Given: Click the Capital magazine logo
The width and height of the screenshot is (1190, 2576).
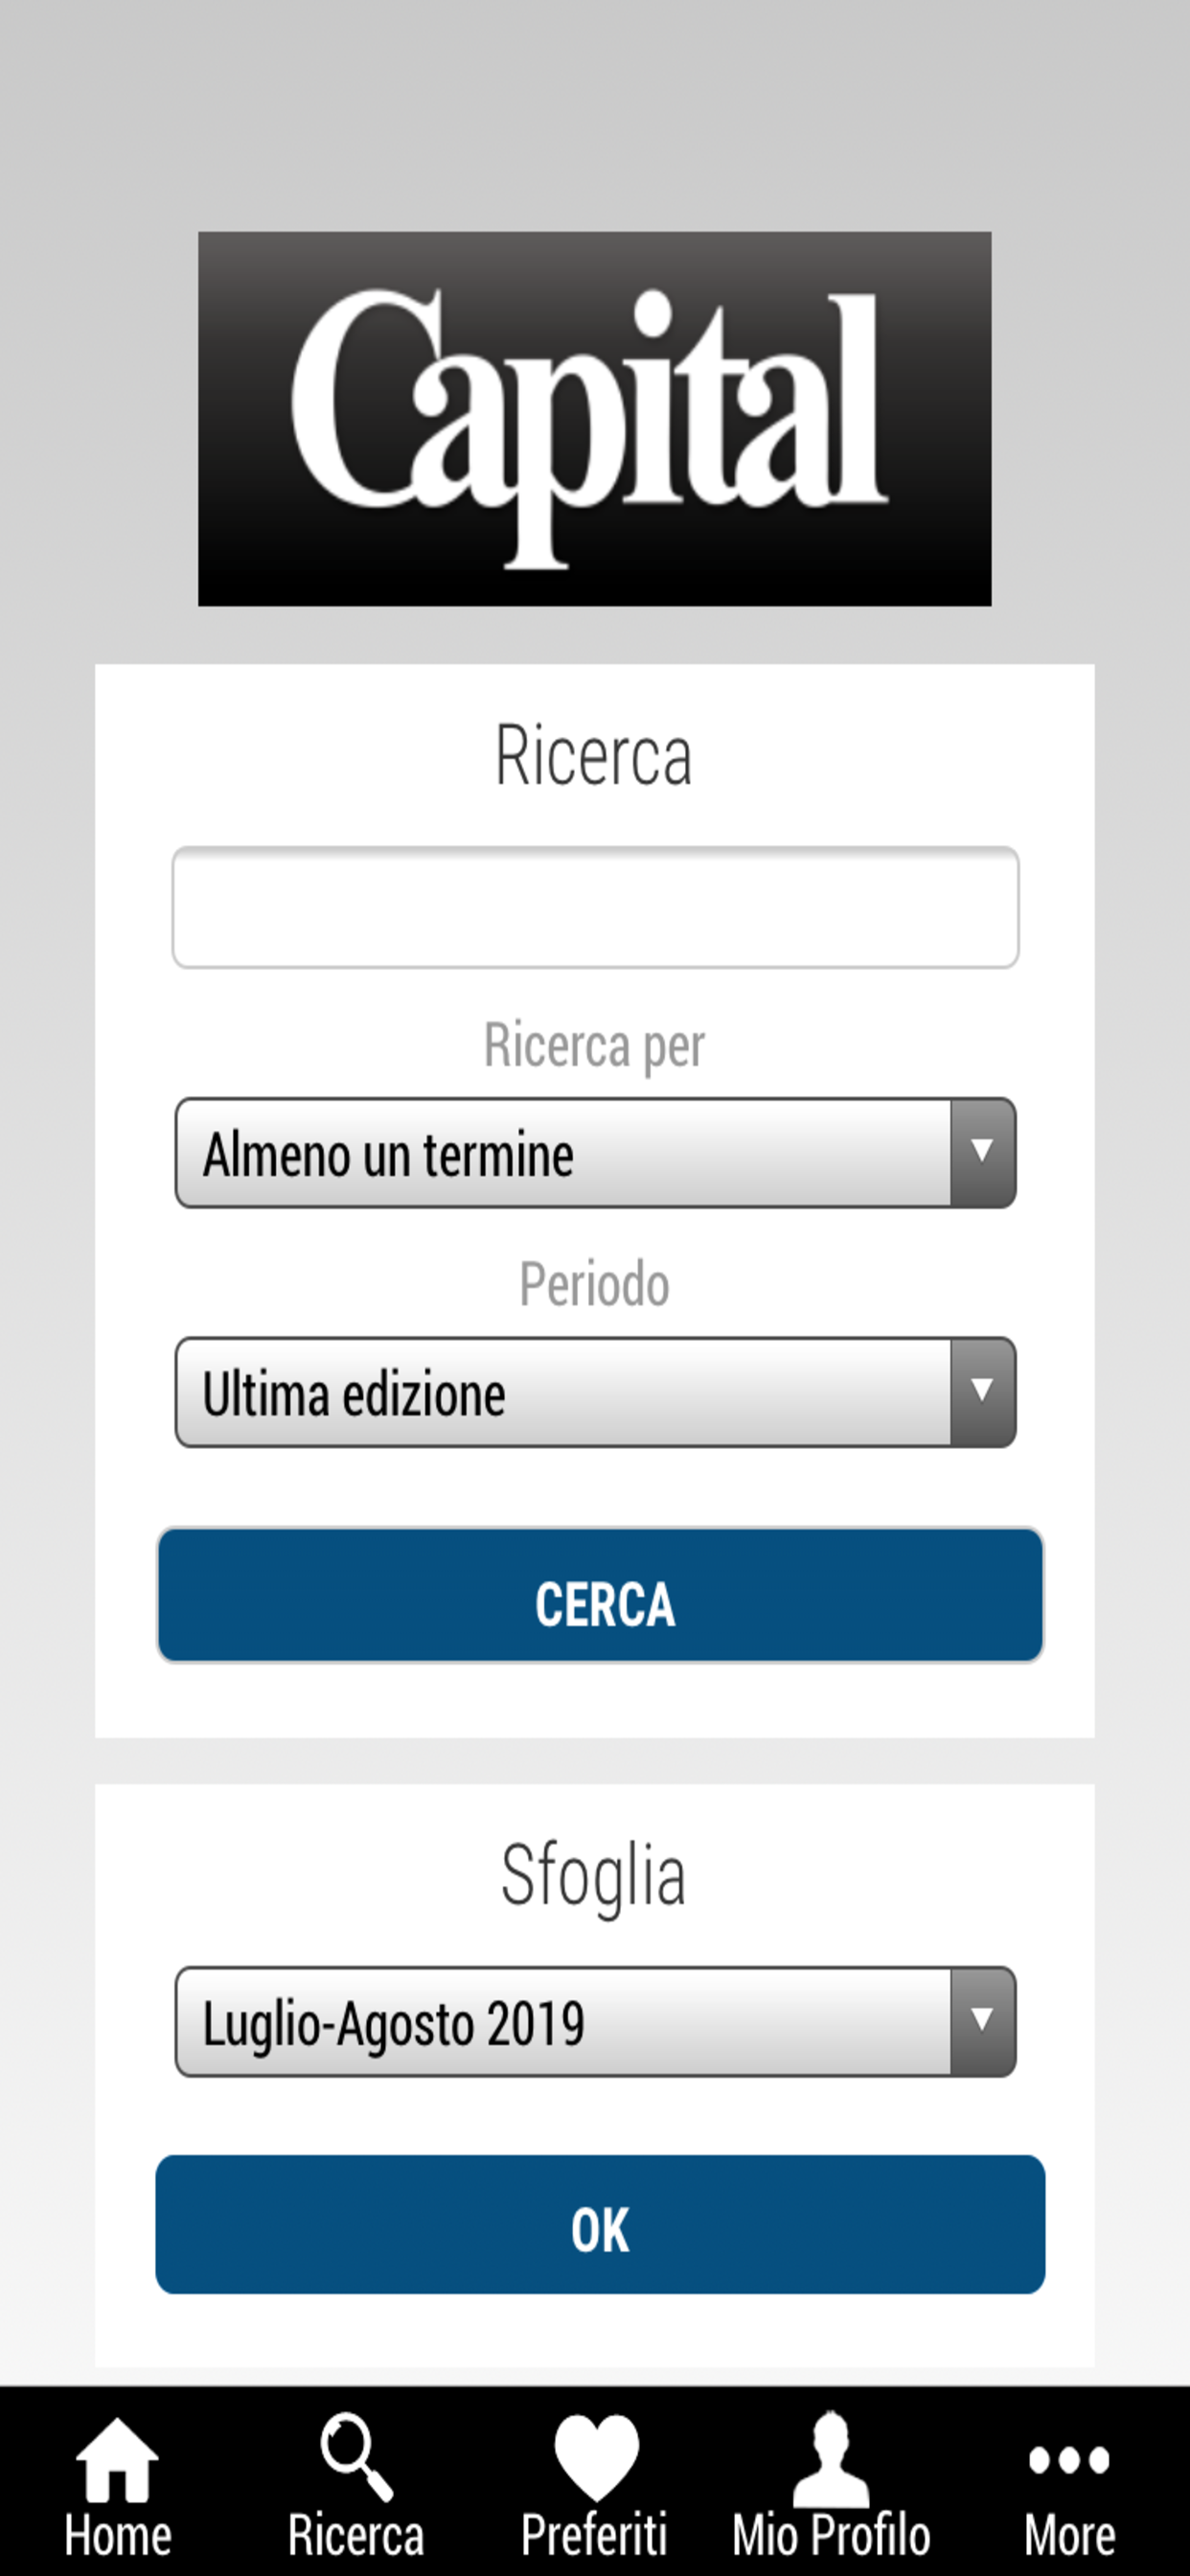Looking at the screenshot, I should (595, 419).
